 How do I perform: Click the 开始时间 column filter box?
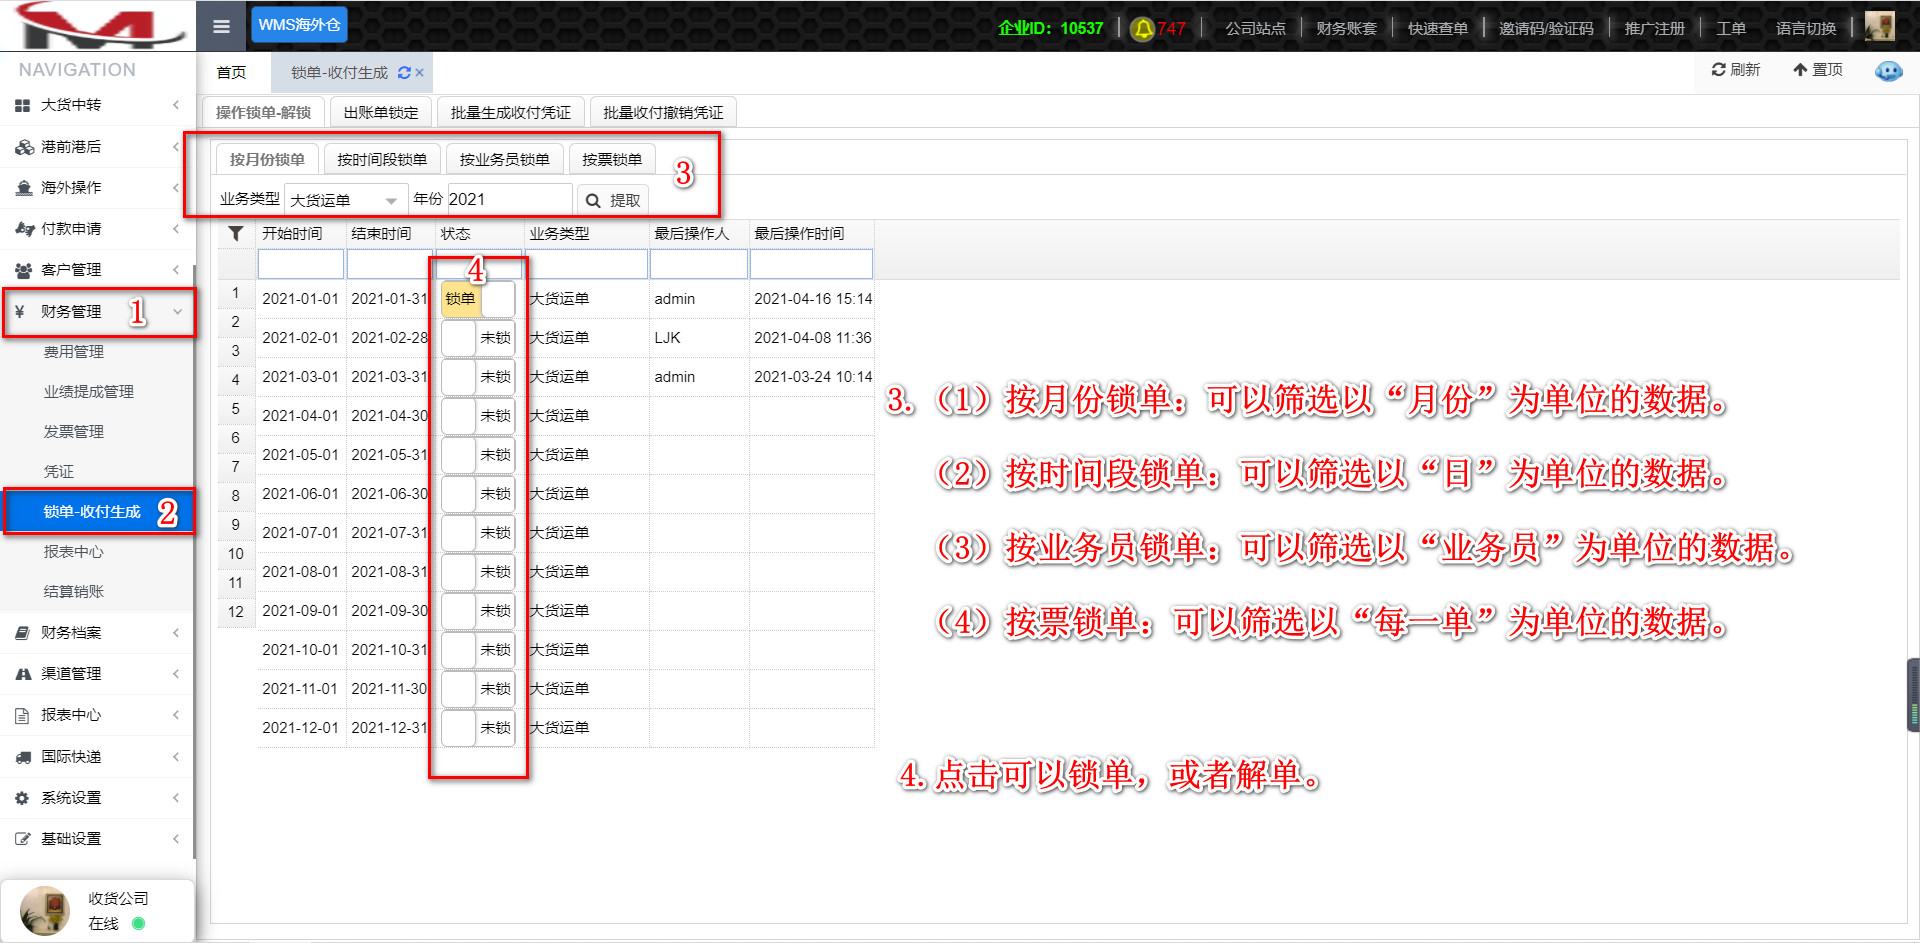coord(301,264)
